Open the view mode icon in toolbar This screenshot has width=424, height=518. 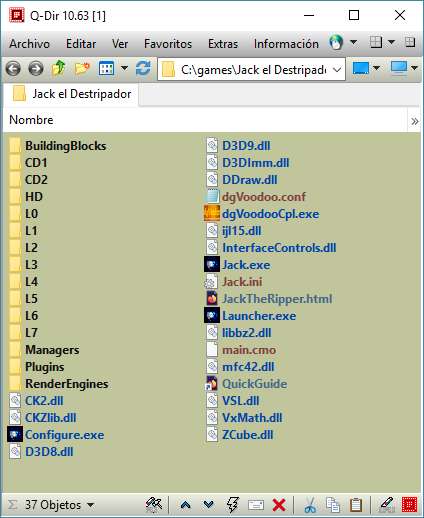pos(107,68)
